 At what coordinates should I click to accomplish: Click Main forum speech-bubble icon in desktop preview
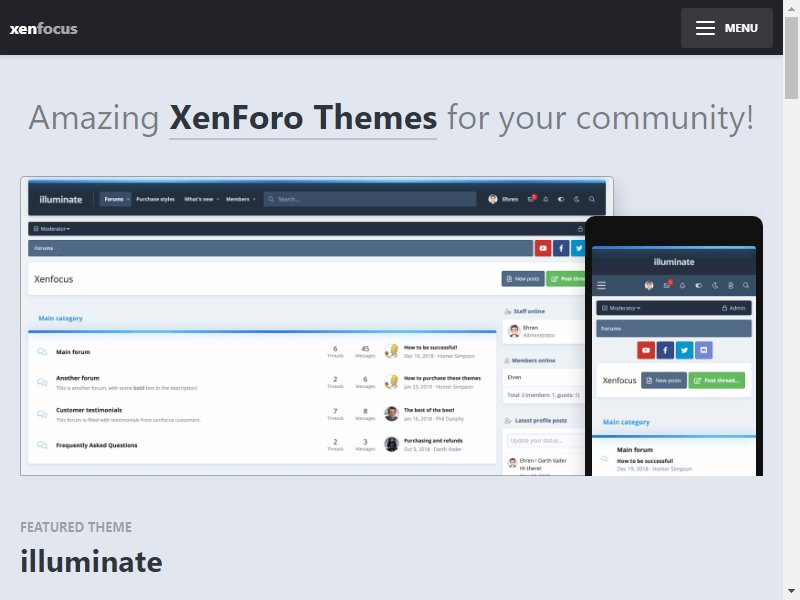tap(42, 352)
